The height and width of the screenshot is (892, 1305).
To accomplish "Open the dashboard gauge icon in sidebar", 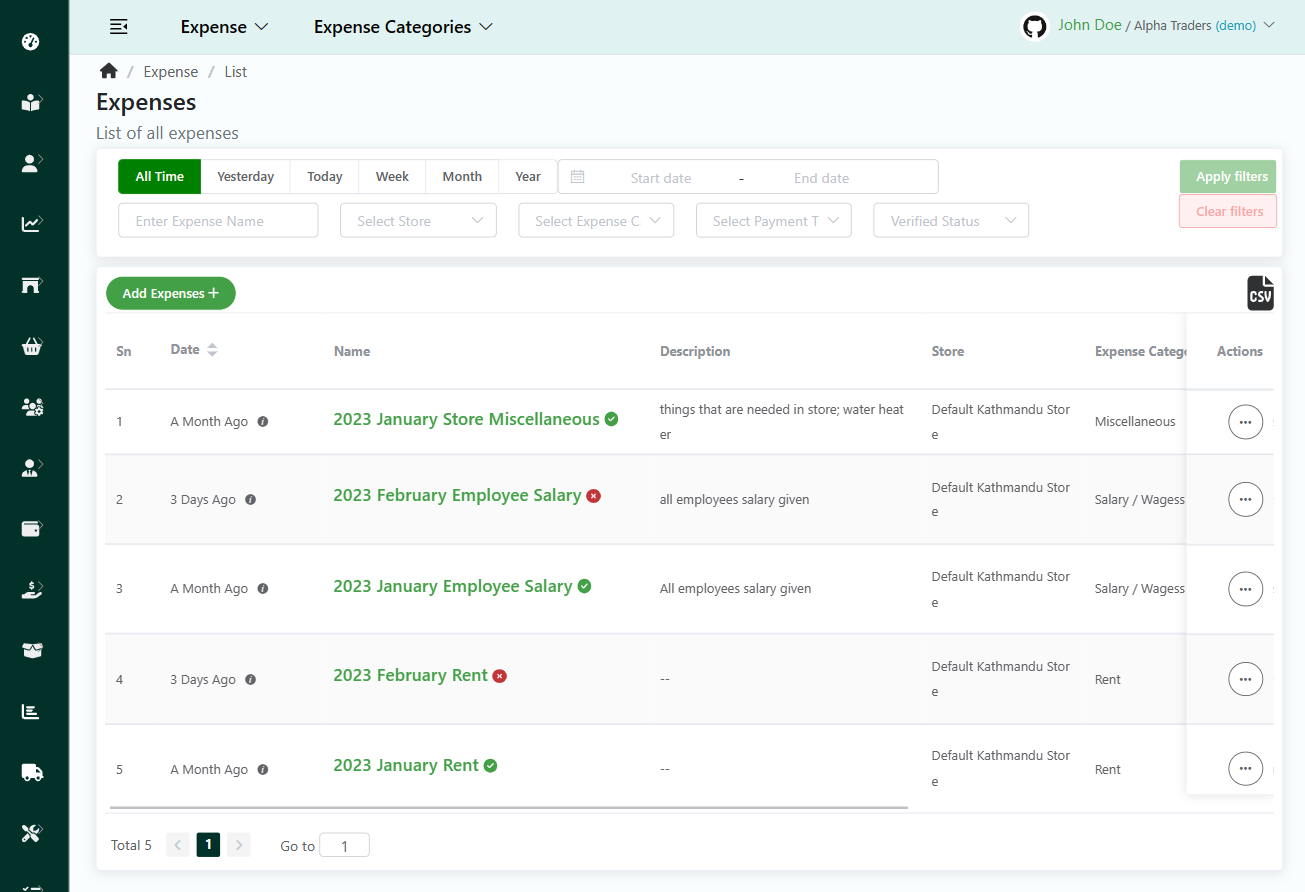I will [x=31, y=42].
